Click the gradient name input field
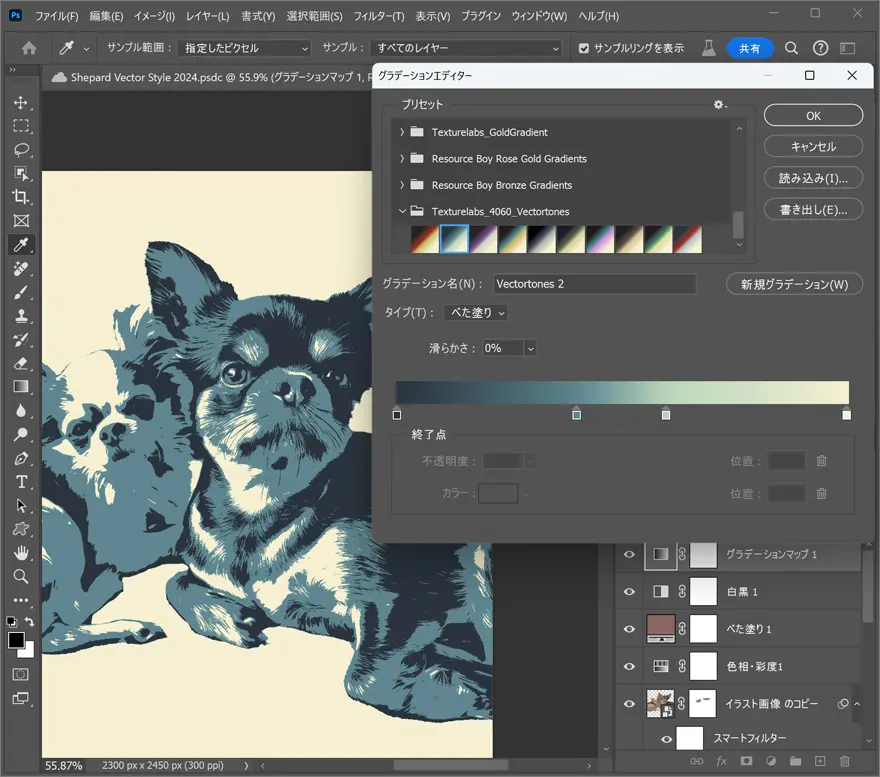This screenshot has height=777, width=880. coord(594,284)
